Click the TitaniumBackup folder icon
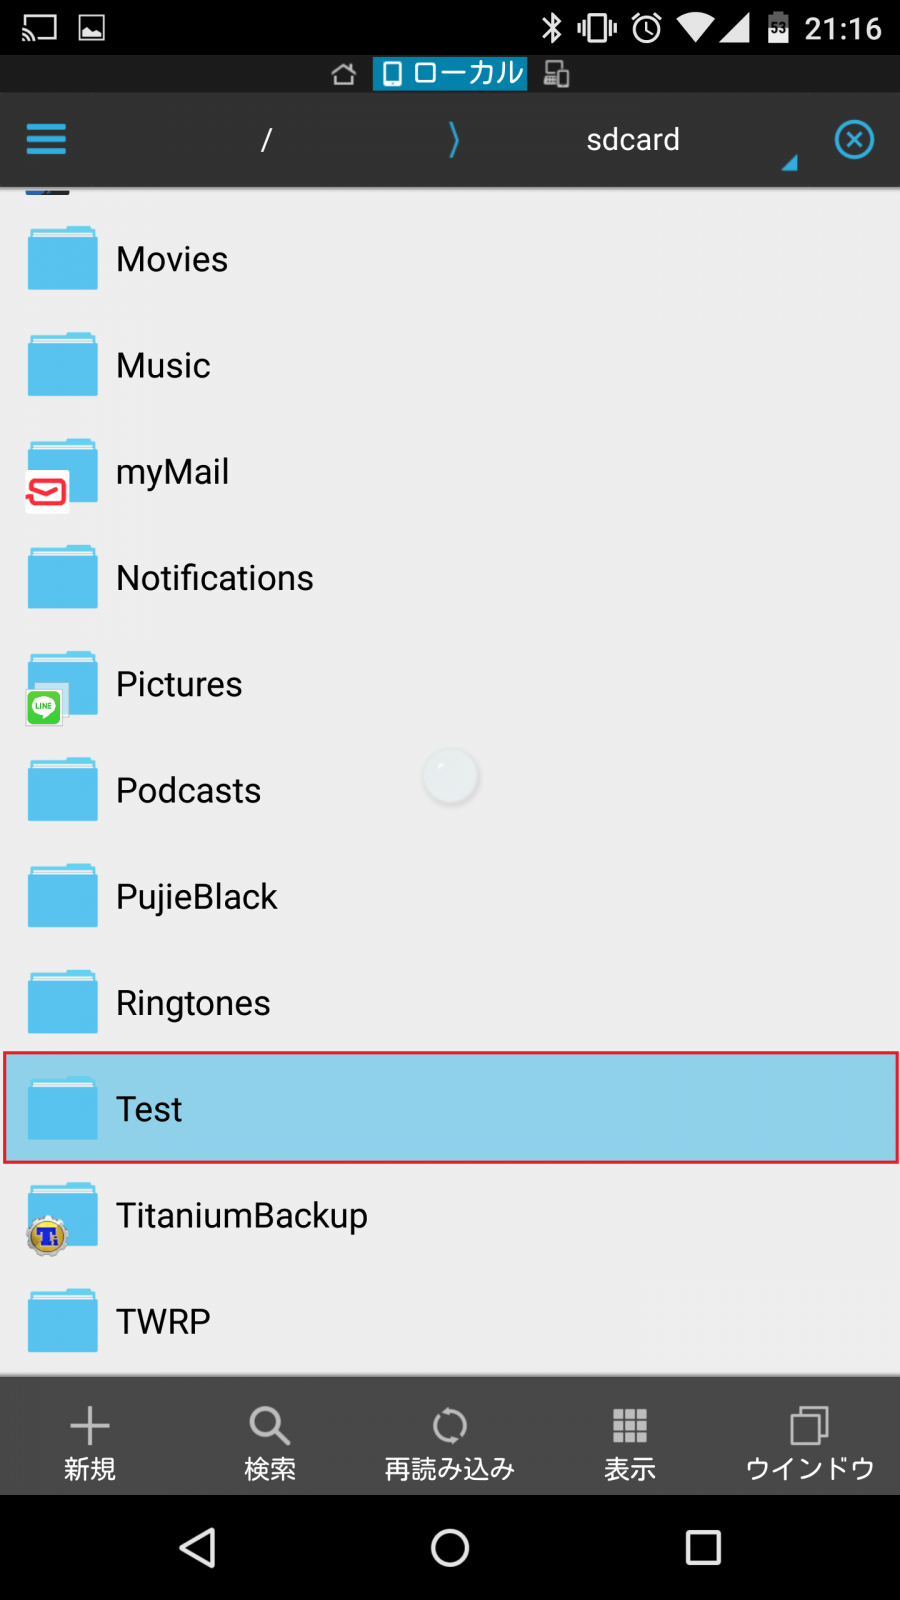This screenshot has width=900, height=1600. (x=60, y=1215)
